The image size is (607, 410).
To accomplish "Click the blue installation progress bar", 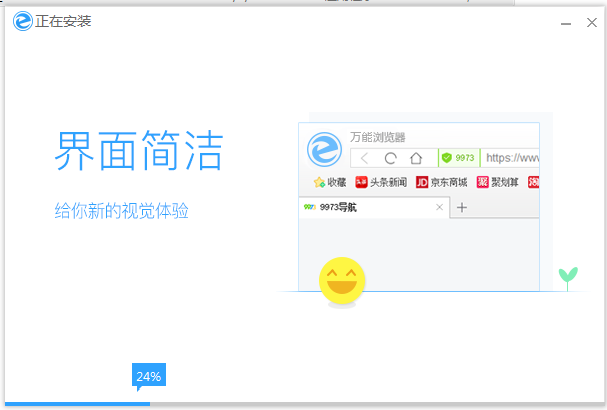I will point(77,404).
